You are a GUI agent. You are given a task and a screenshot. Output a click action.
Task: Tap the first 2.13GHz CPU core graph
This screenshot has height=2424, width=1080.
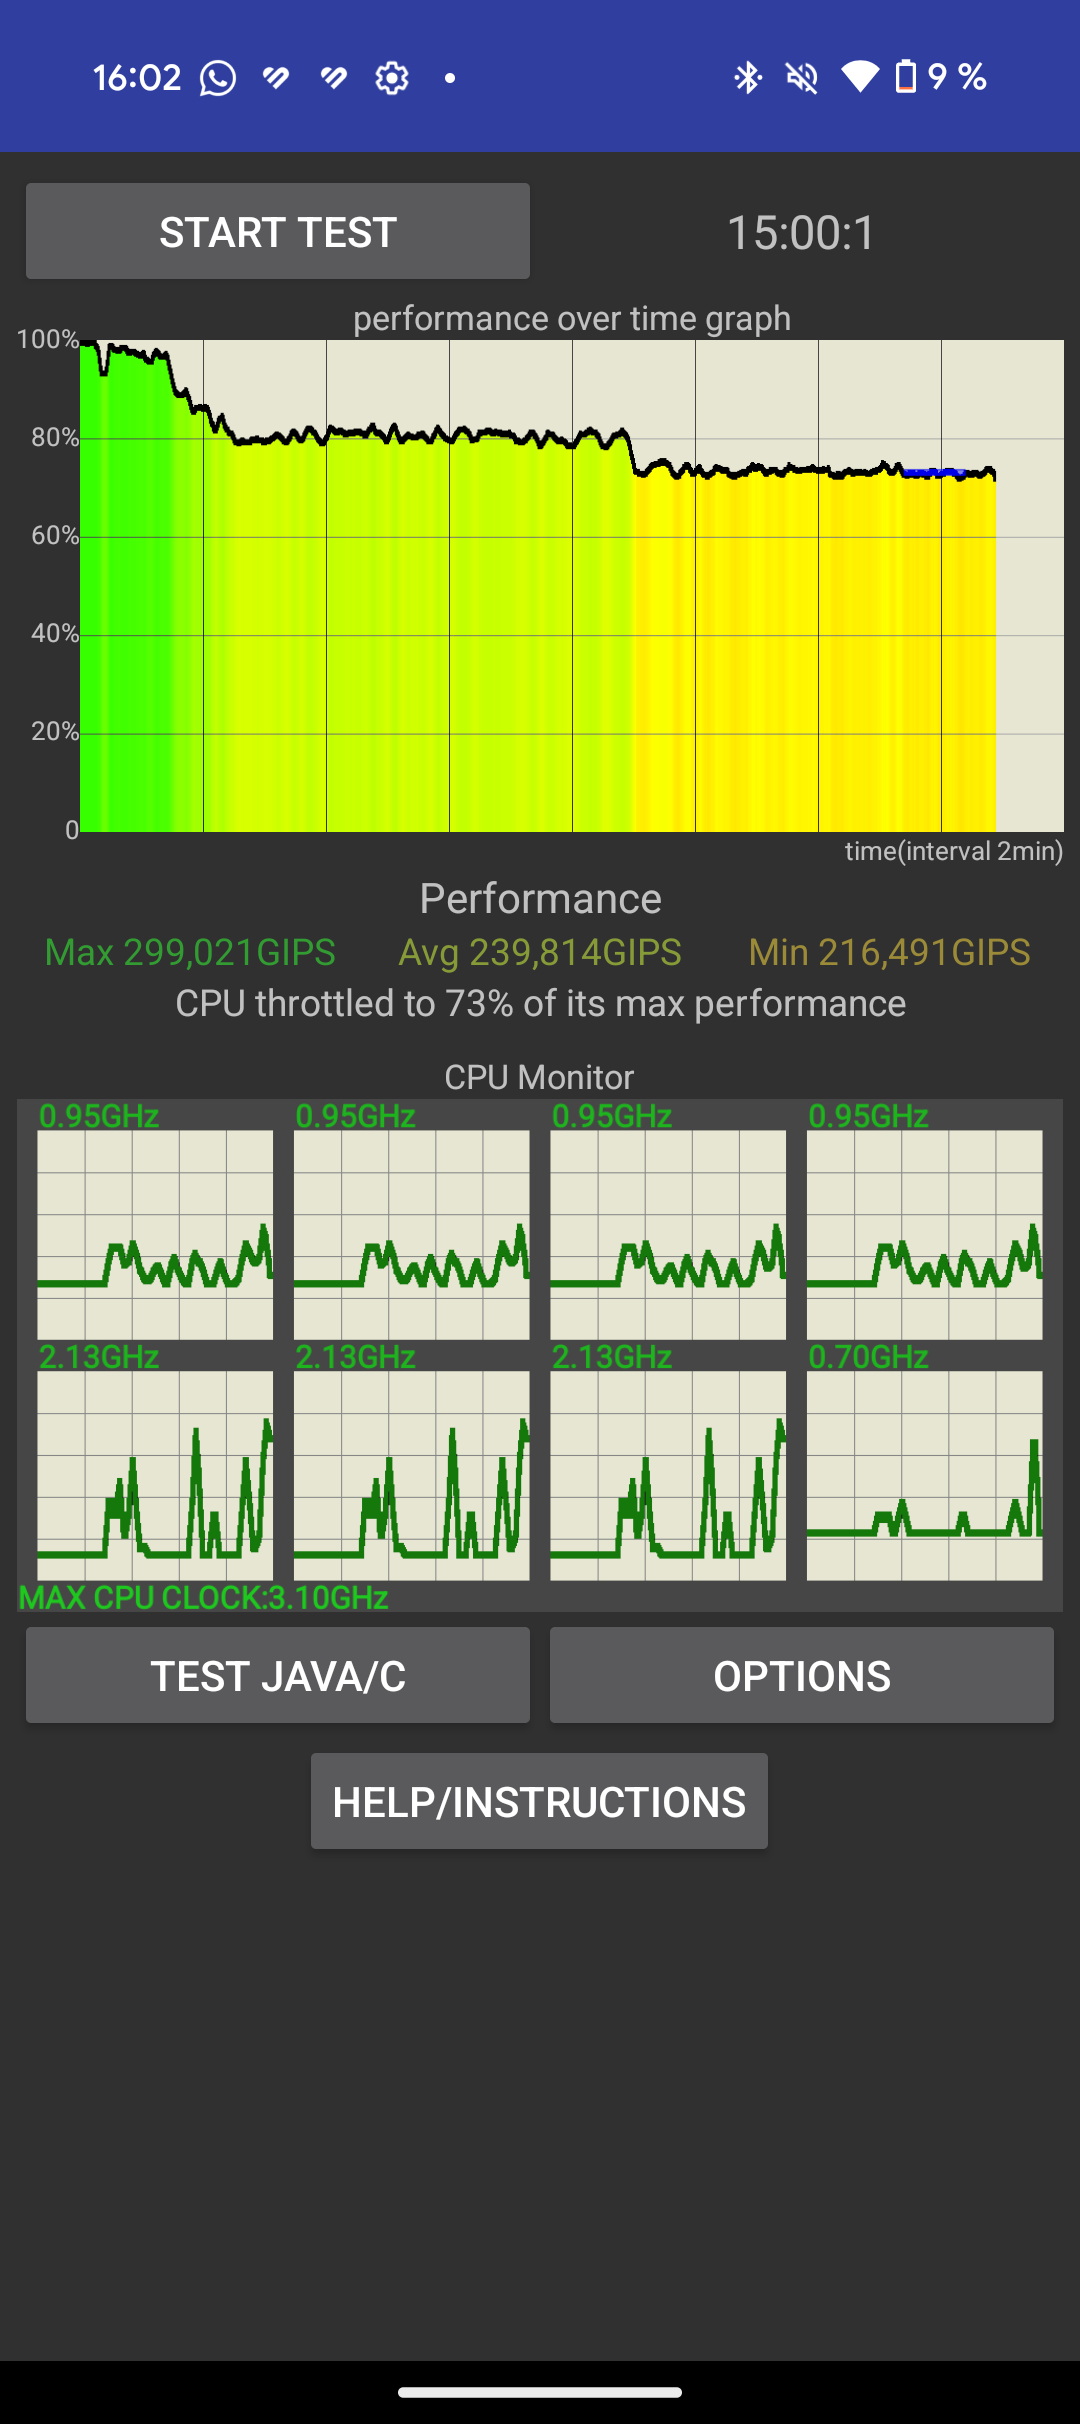click(155, 1475)
